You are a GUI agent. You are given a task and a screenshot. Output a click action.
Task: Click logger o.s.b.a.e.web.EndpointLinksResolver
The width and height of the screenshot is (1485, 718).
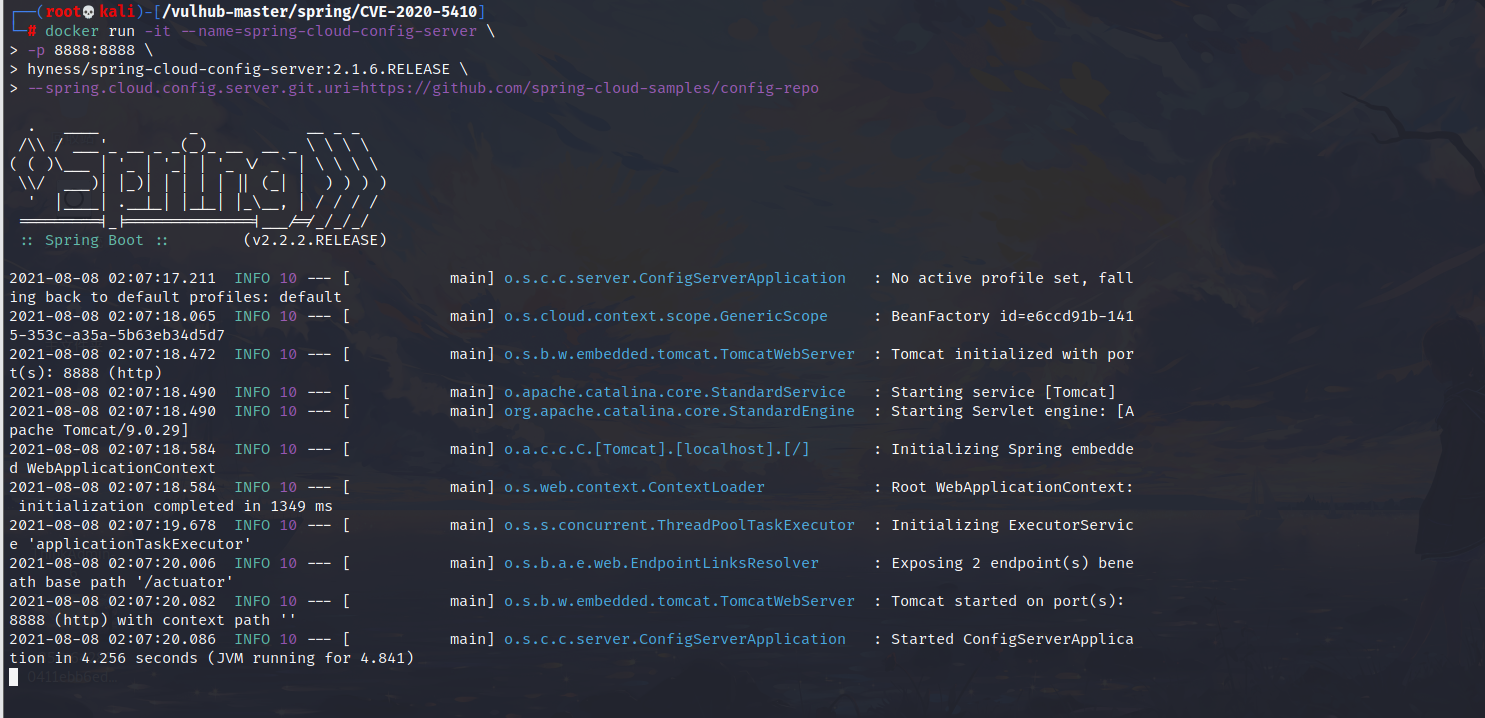(661, 563)
